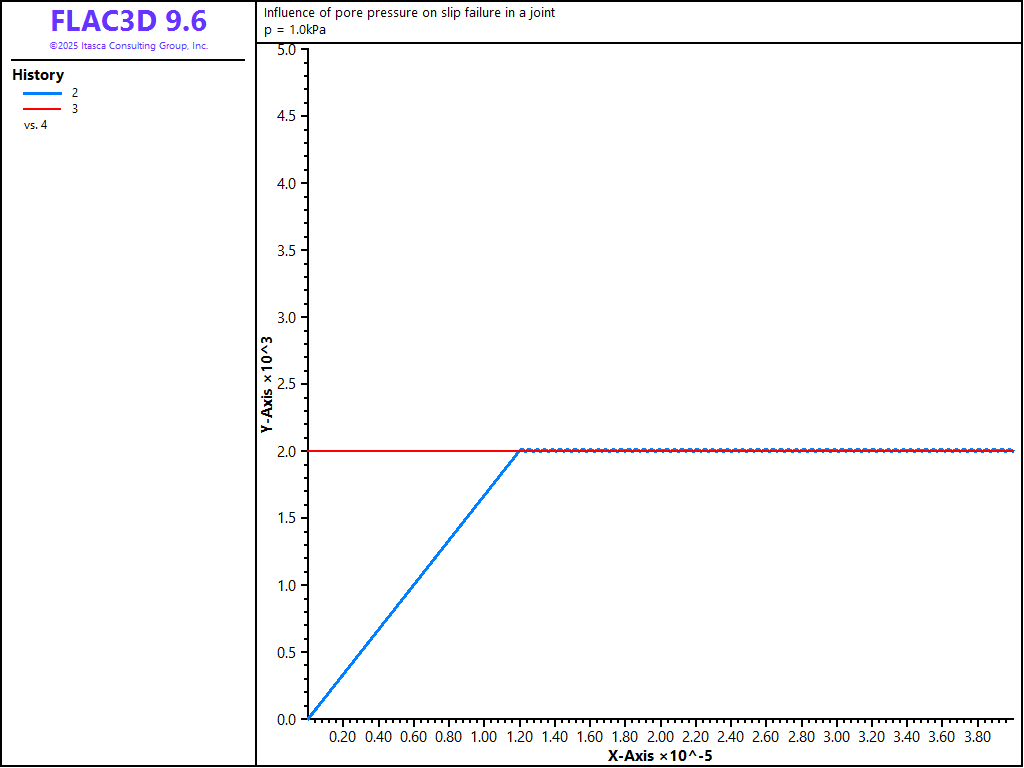Click the 5.0 tick on the Y axis
The width and height of the screenshot is (1024, 768).
coord(286,50)
